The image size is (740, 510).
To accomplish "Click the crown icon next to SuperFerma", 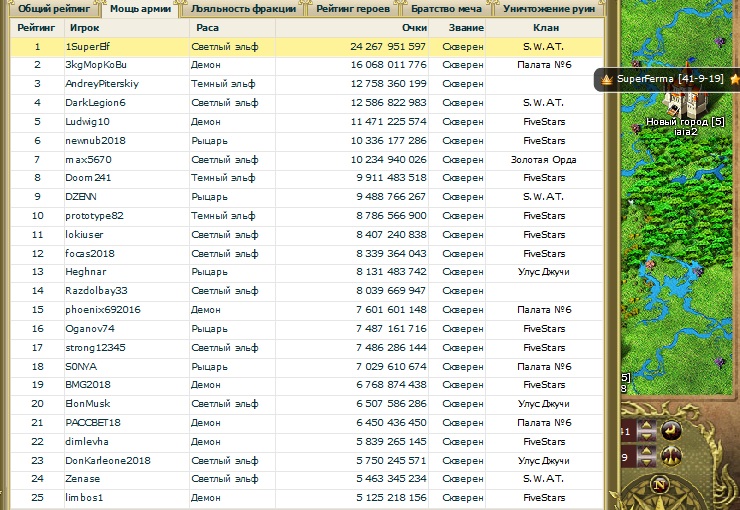I will [606, 78].
